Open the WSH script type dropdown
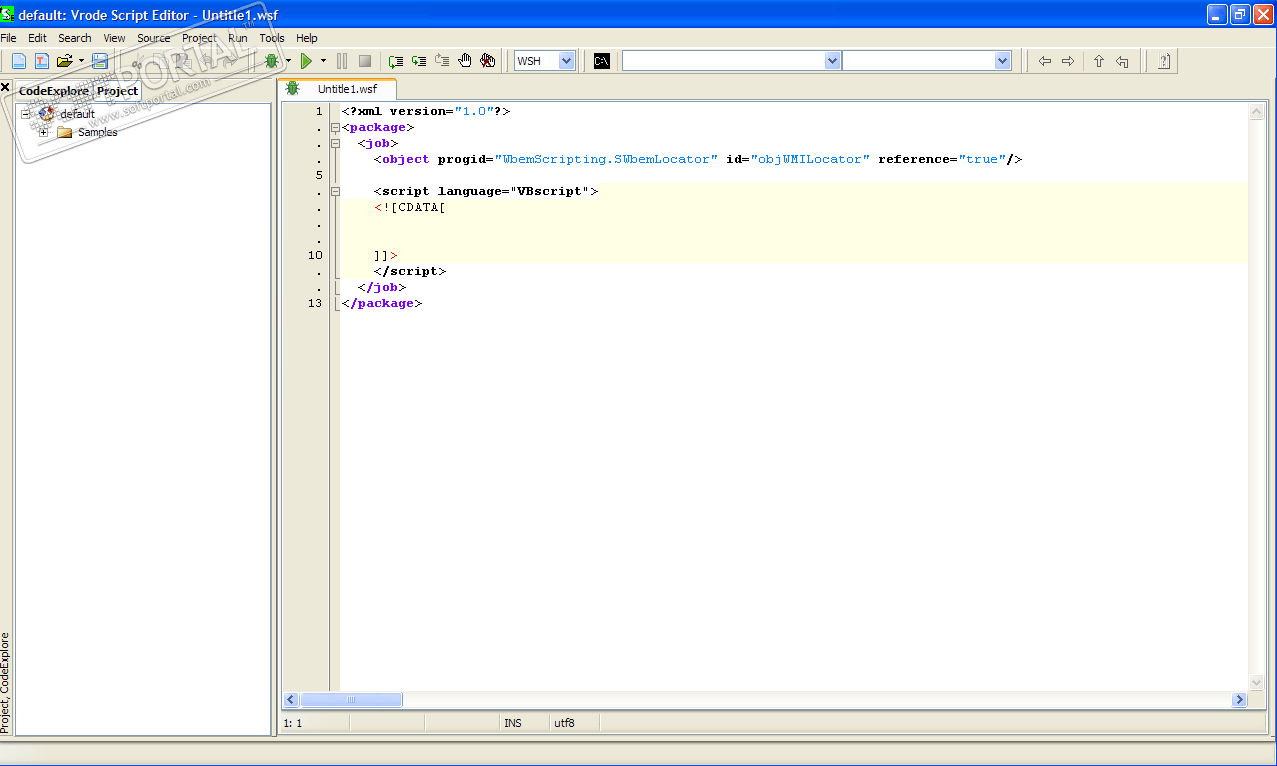This screenshot has height=766, width=1277. pyautogui.click(x=566, y=61)
